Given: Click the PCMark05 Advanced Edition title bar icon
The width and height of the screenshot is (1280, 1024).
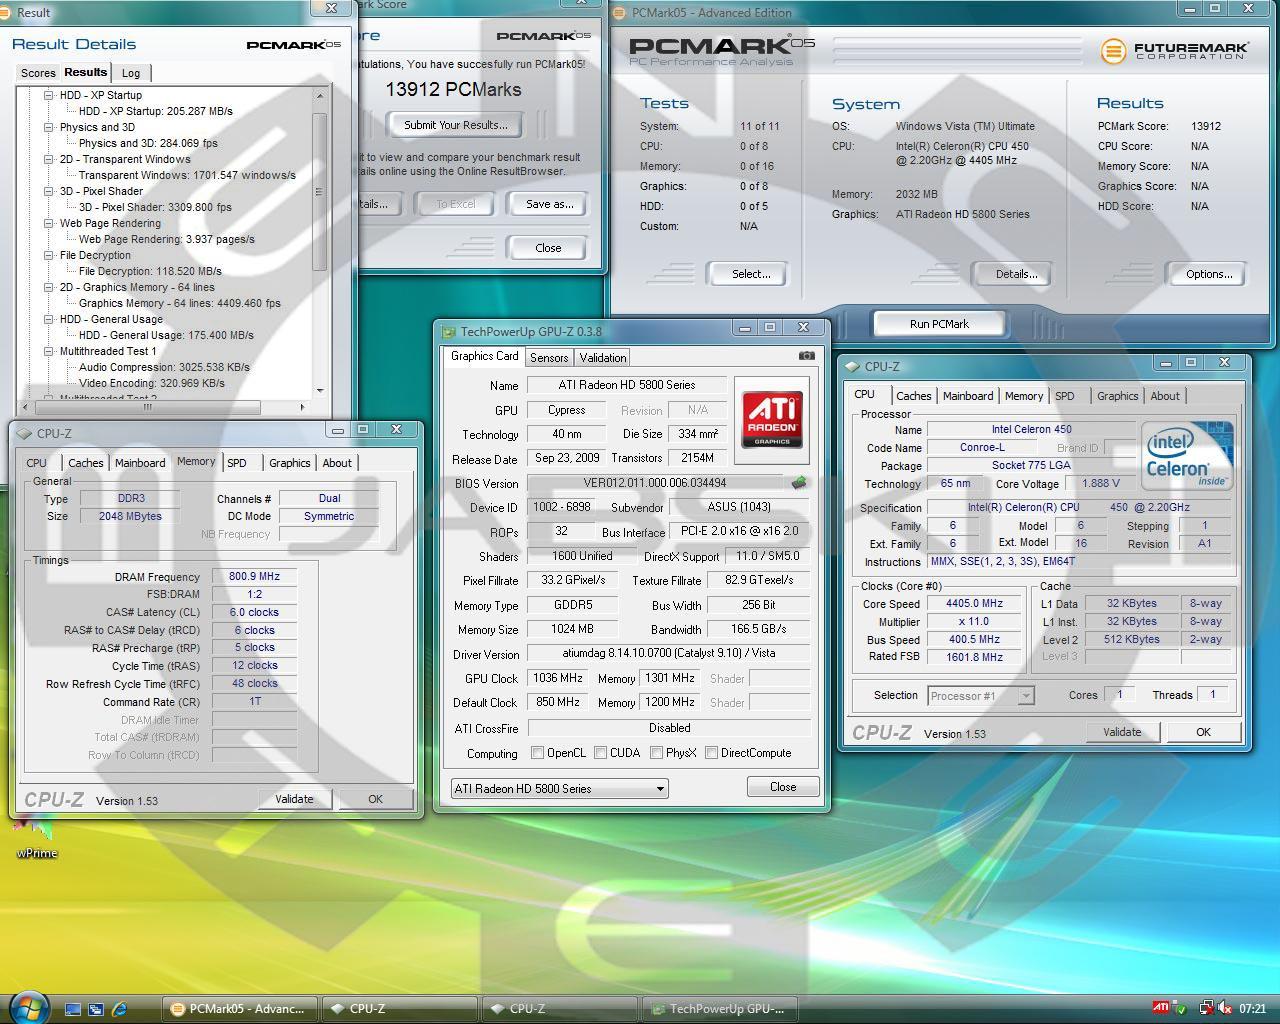Looking at the screenshot, I should (621, 13).
